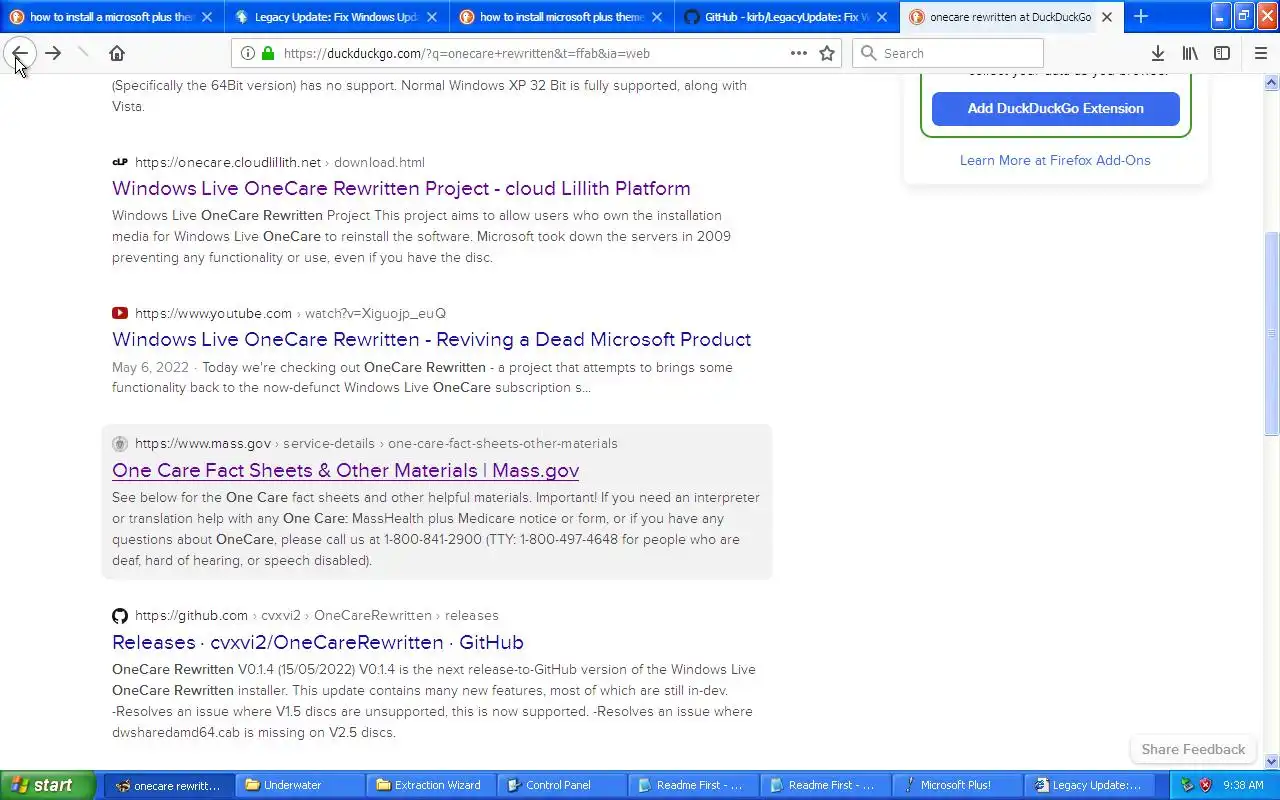Close the GitHub kirb/LegacyUpdate tab
This screenshot has height=800, width=1280.
(882, 17)
